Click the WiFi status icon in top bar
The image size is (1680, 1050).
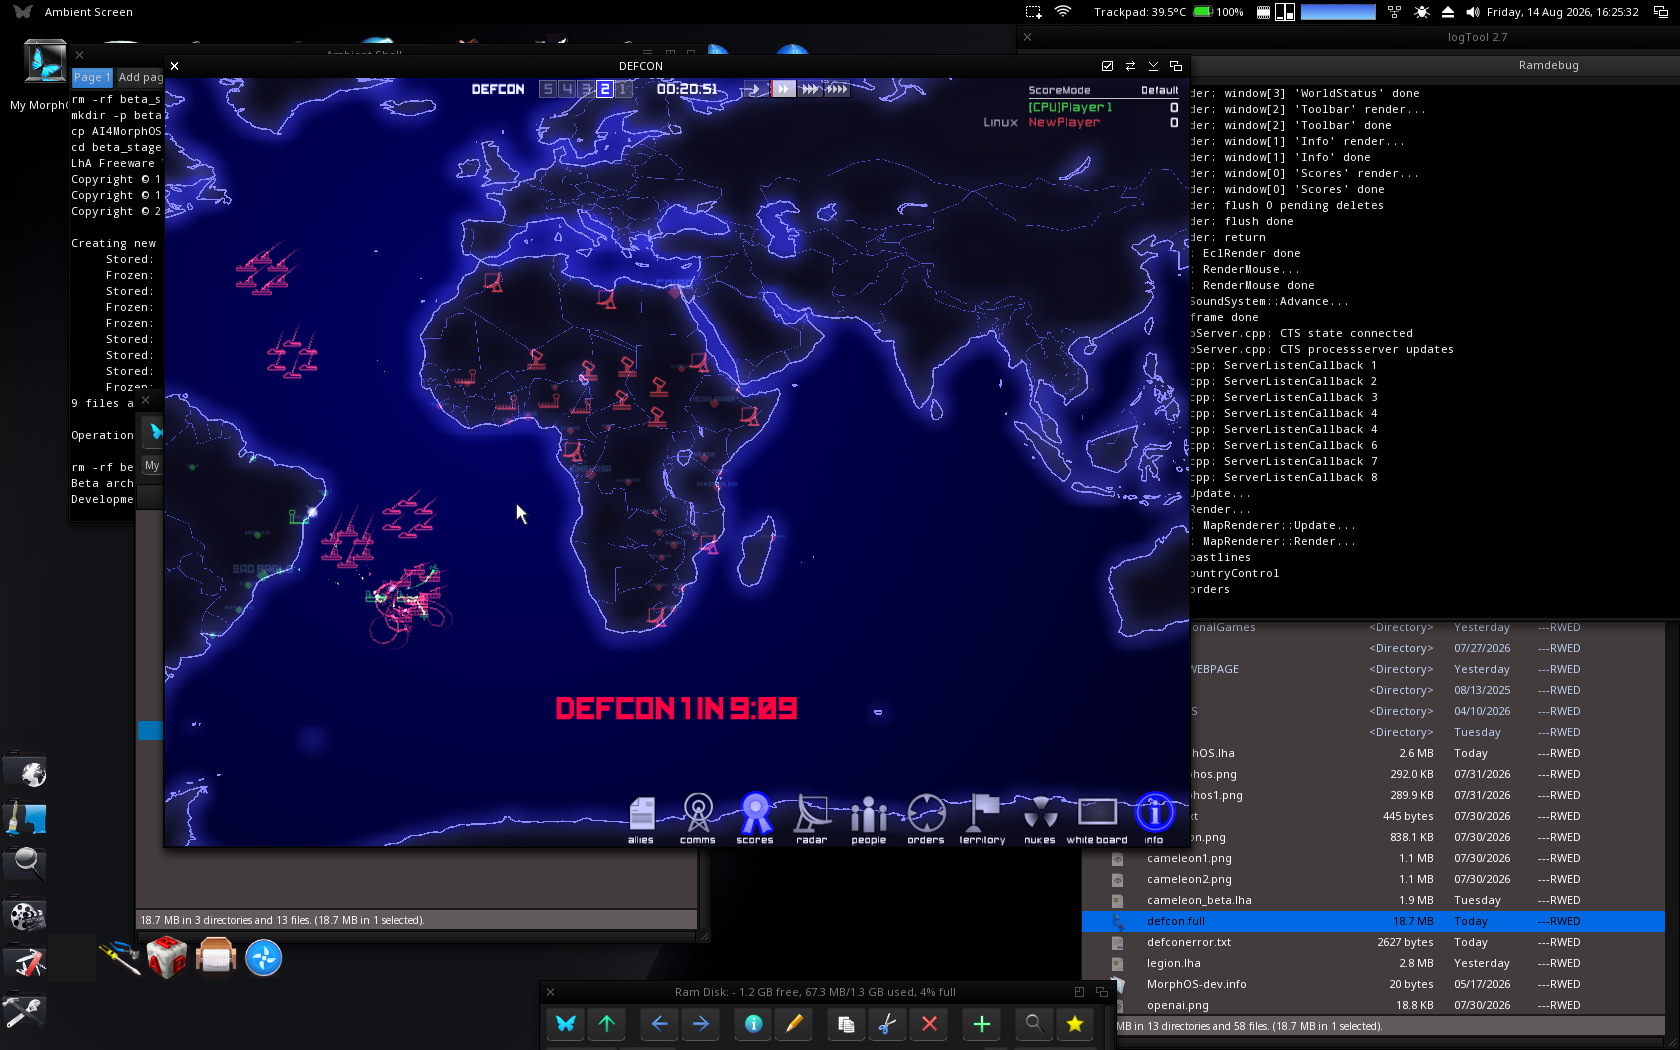(x=1063, y=12)
